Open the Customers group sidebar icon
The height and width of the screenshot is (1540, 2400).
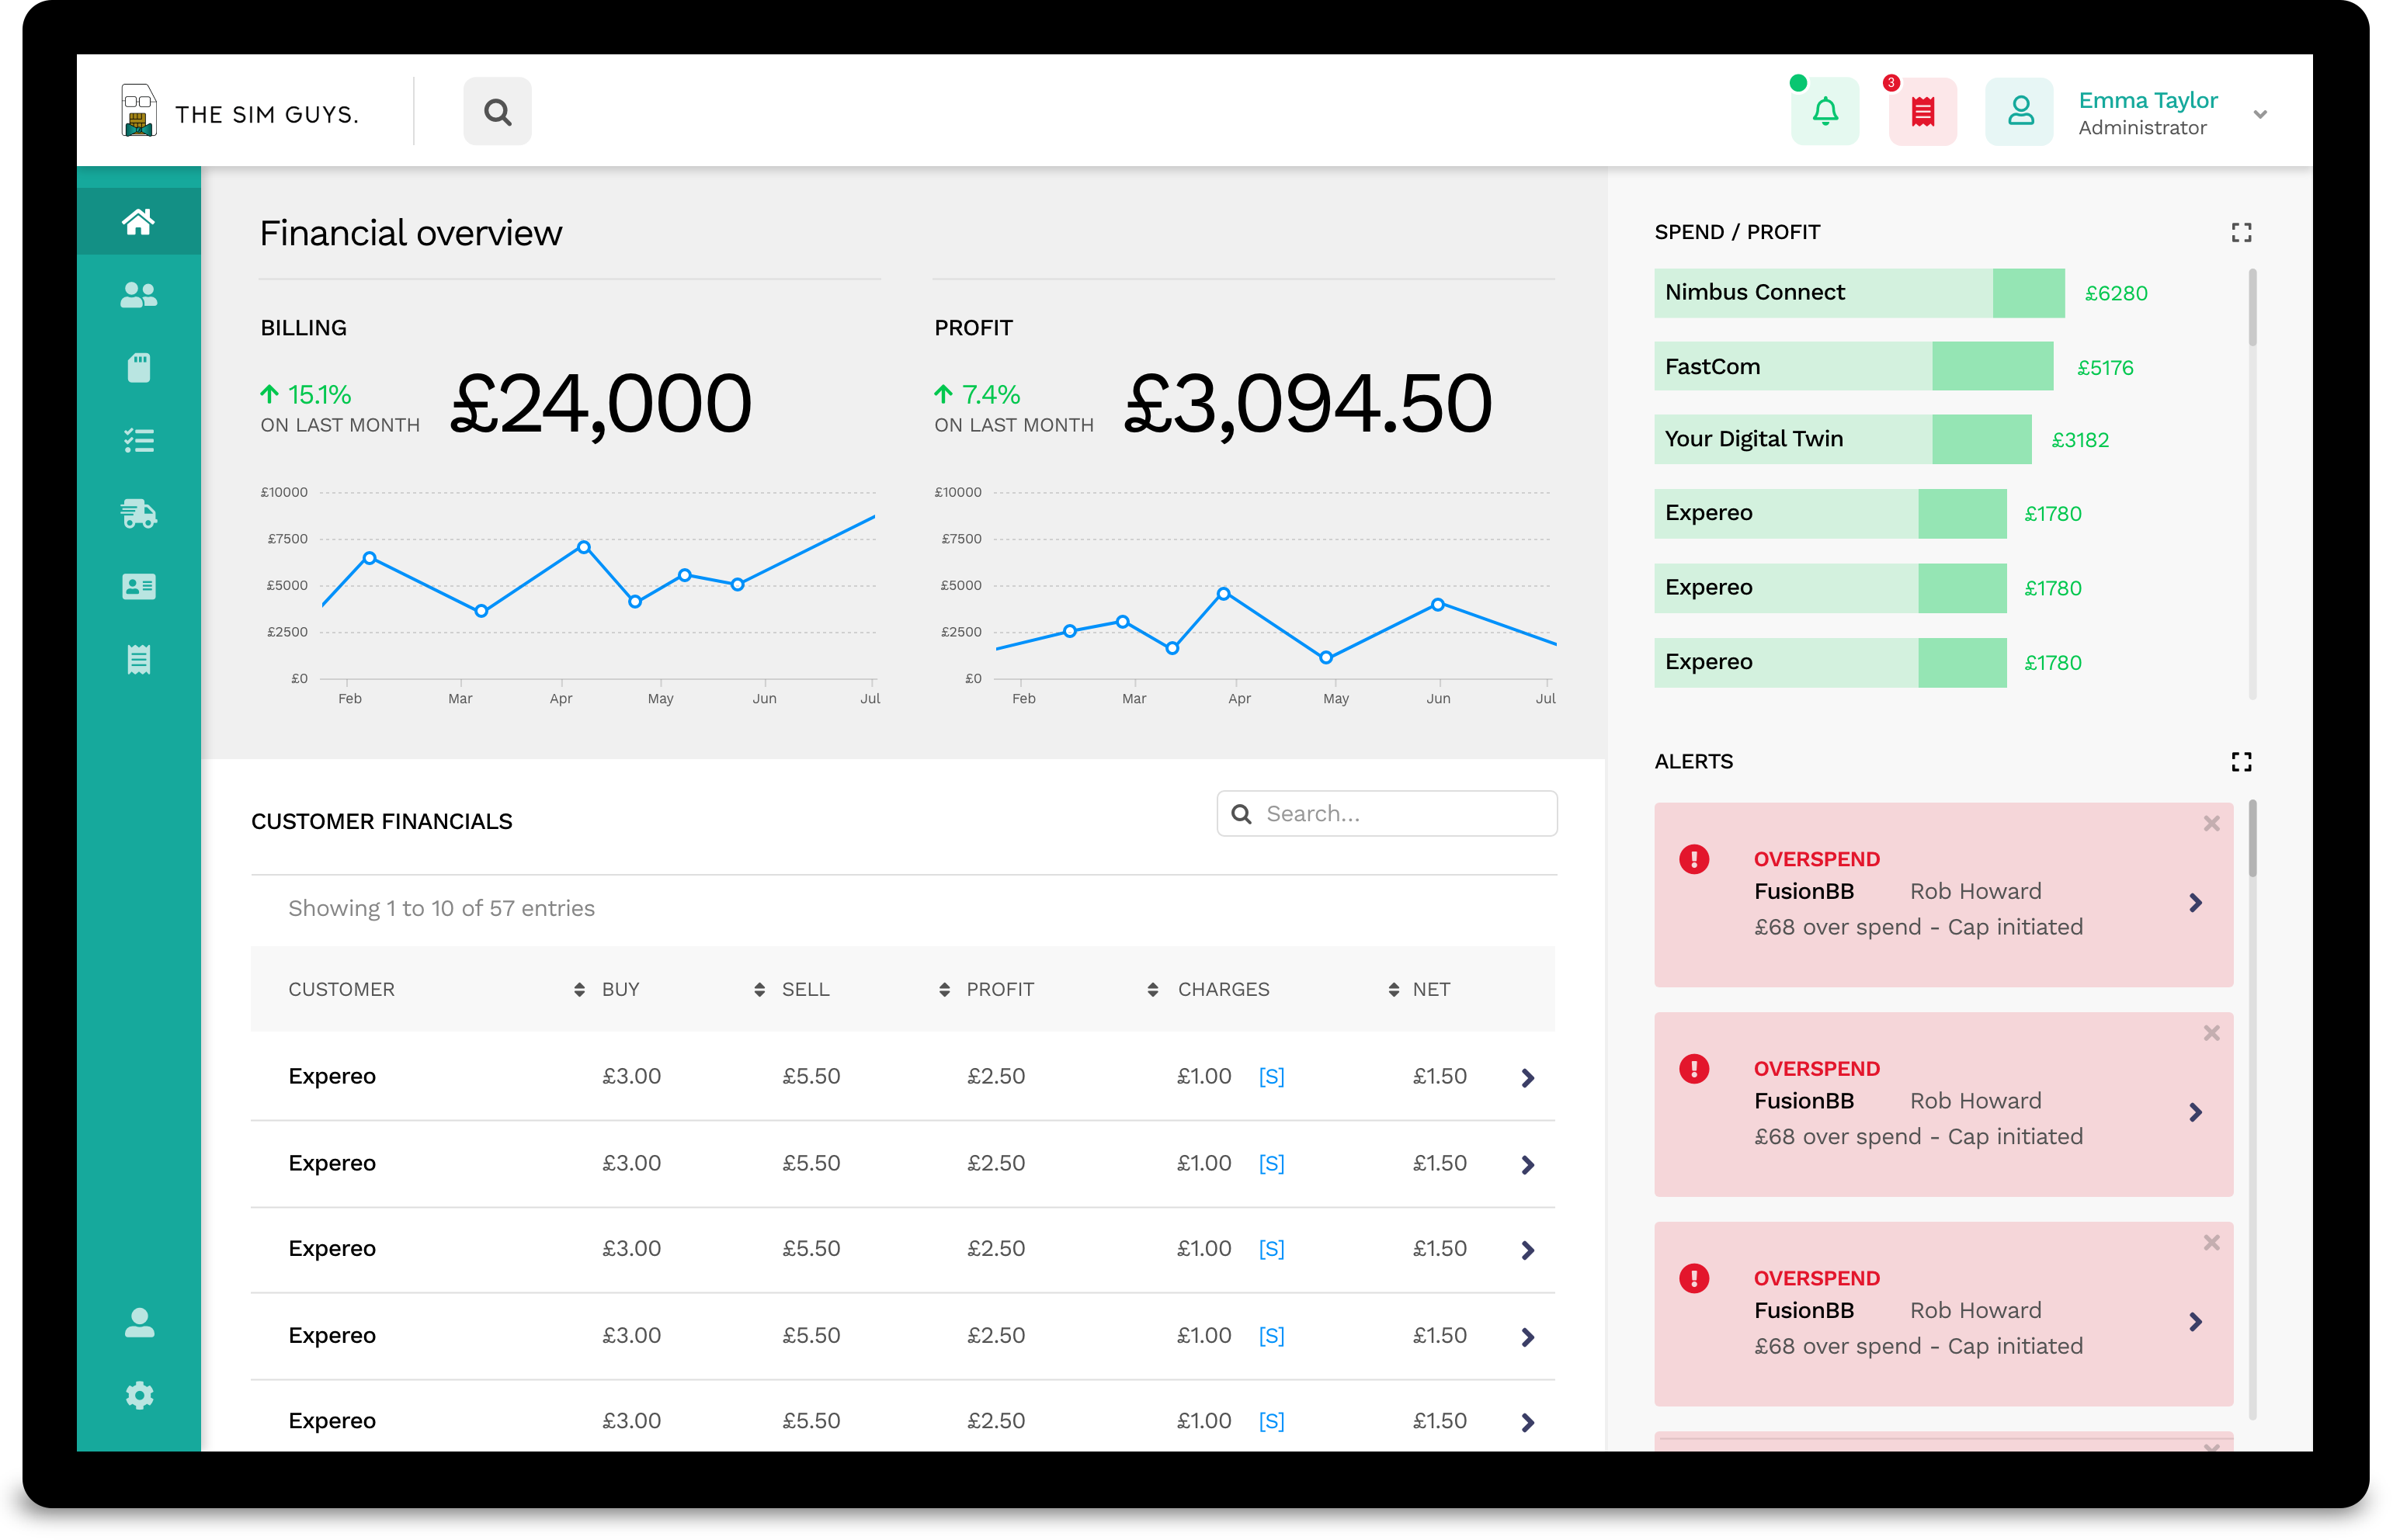[x=138, y=295]
